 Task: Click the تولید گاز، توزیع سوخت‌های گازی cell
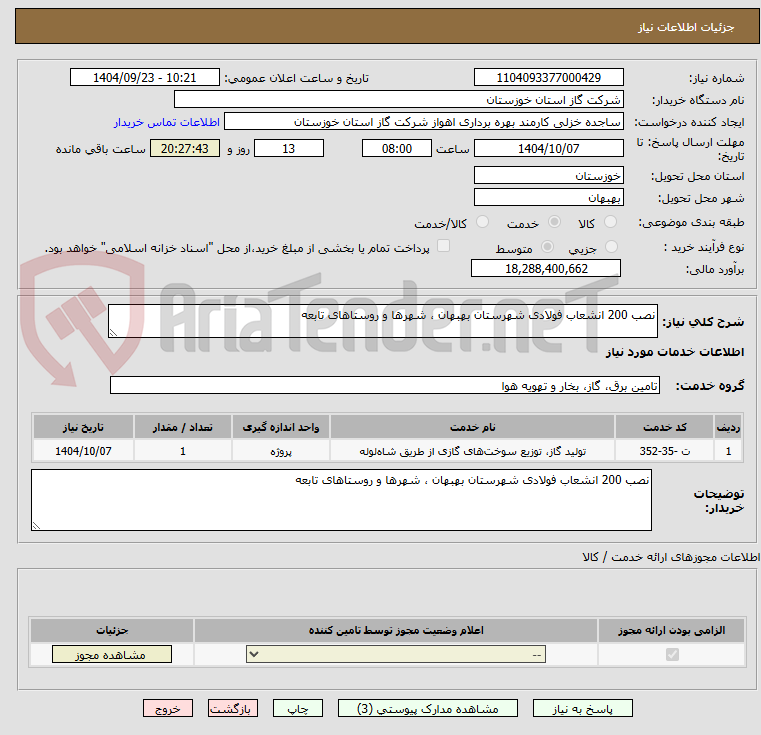click(x=472, y=451)
